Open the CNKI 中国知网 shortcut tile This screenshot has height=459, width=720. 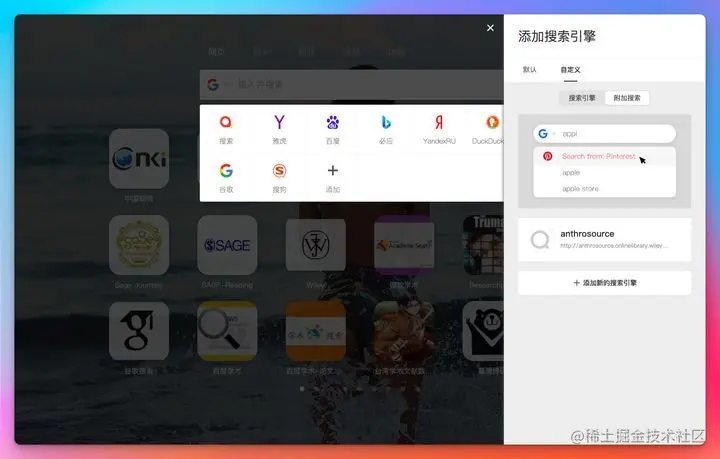[x=139, y=158]
